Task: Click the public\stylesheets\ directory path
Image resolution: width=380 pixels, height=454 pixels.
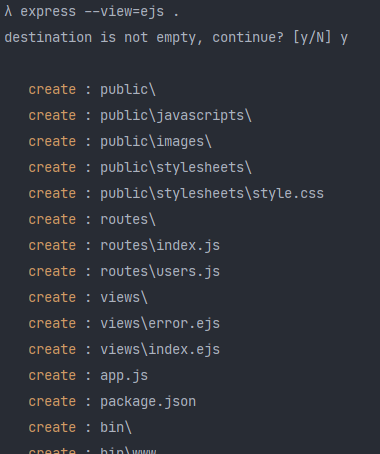Action: coord(176,168)
